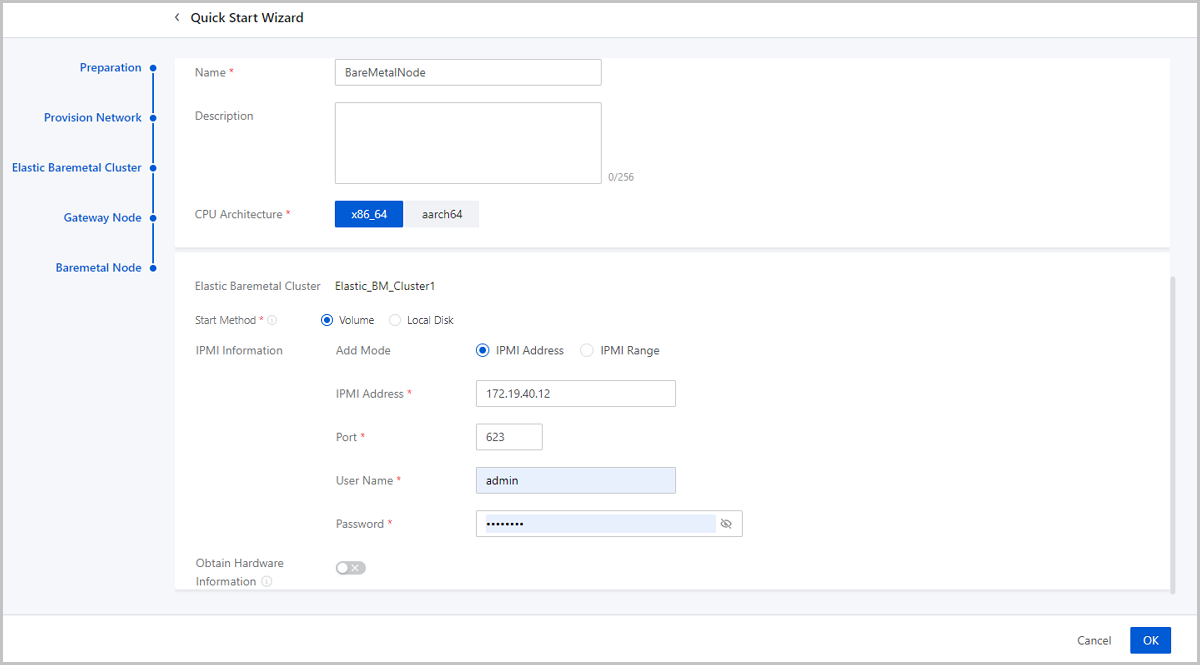Cancel the wizard

click(x=1093, y=640)
